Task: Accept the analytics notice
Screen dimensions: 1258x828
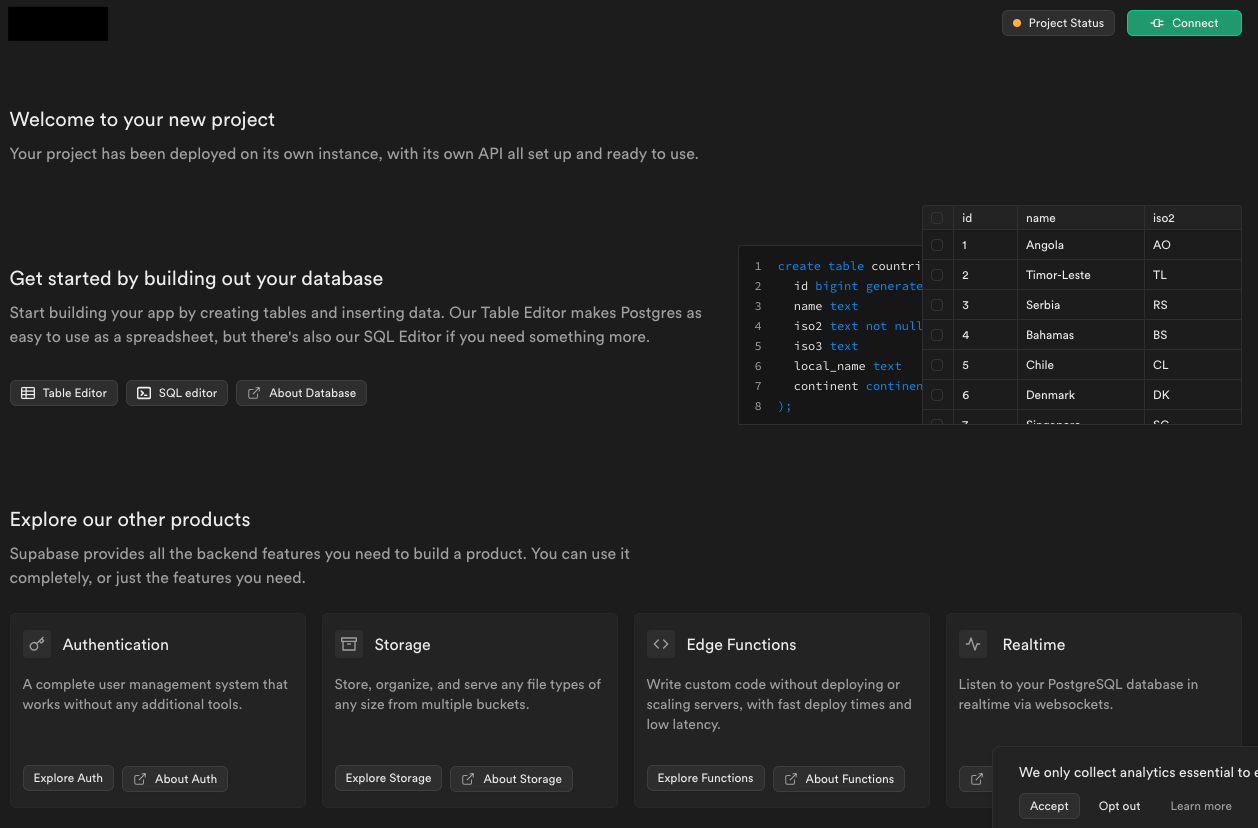Action: [1049, 806]
